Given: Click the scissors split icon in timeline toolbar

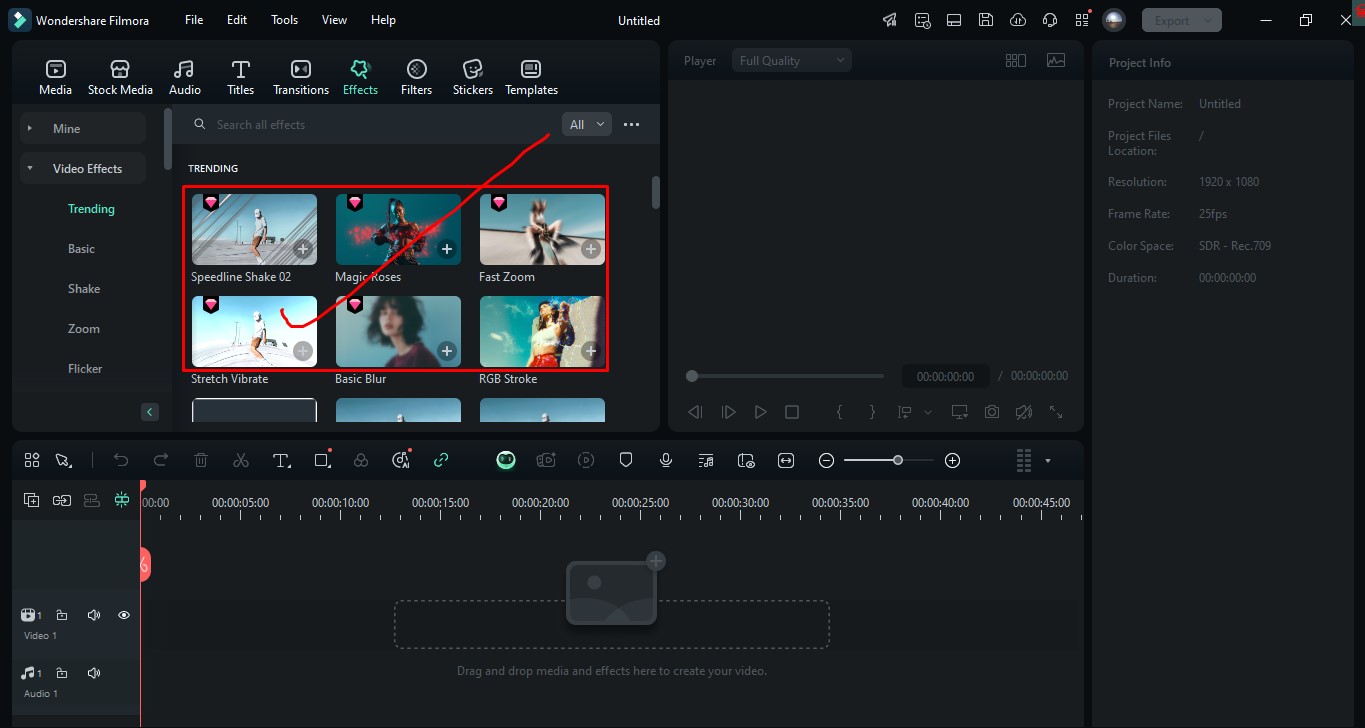Looking at the screenshot, I should click(240, 460).
